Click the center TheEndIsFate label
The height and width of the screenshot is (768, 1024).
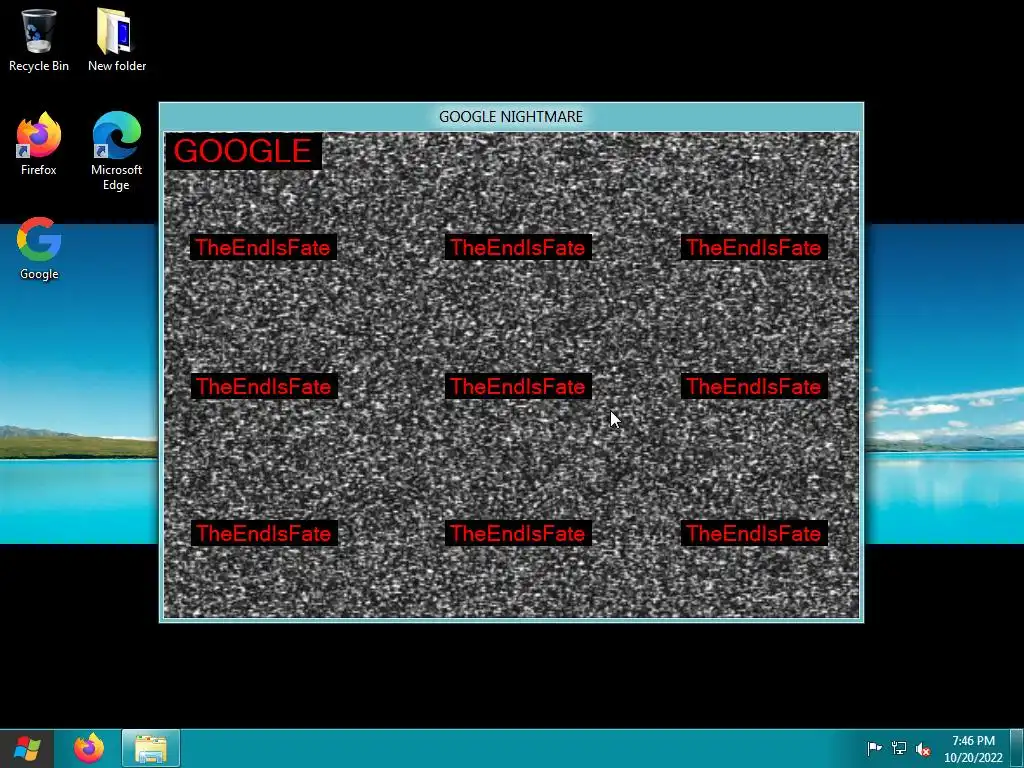click(518, 386)
